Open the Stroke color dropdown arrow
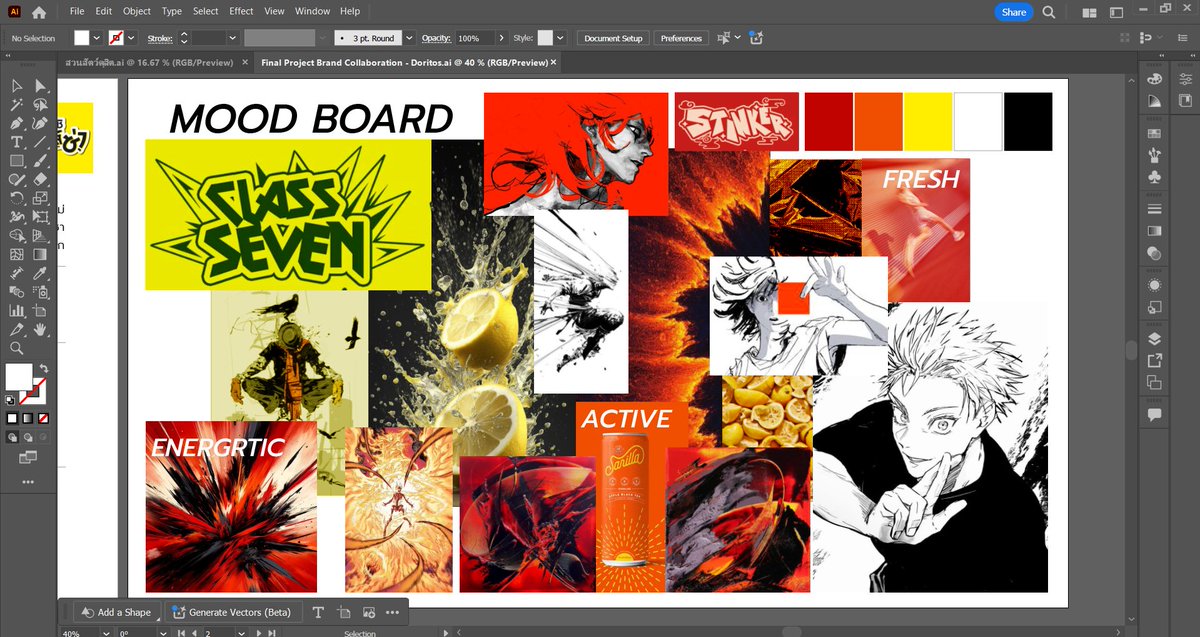1200x637 pixels. (132, 38)
